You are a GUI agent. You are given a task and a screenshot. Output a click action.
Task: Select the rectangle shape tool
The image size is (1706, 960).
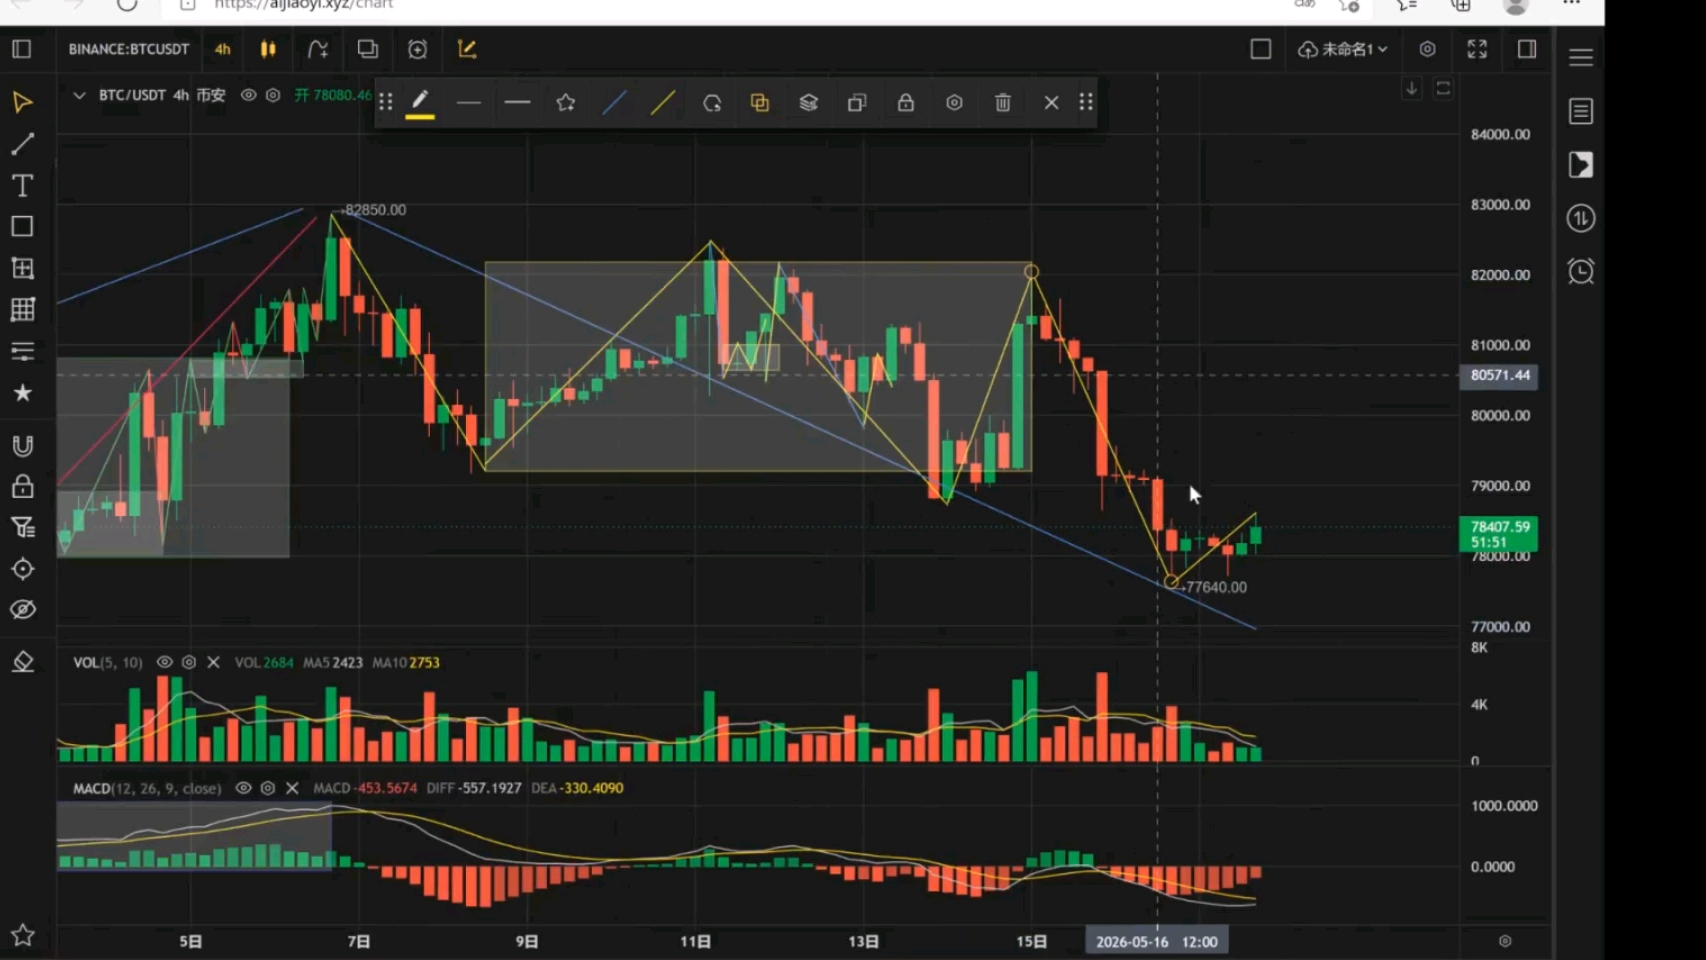[22, 227]
